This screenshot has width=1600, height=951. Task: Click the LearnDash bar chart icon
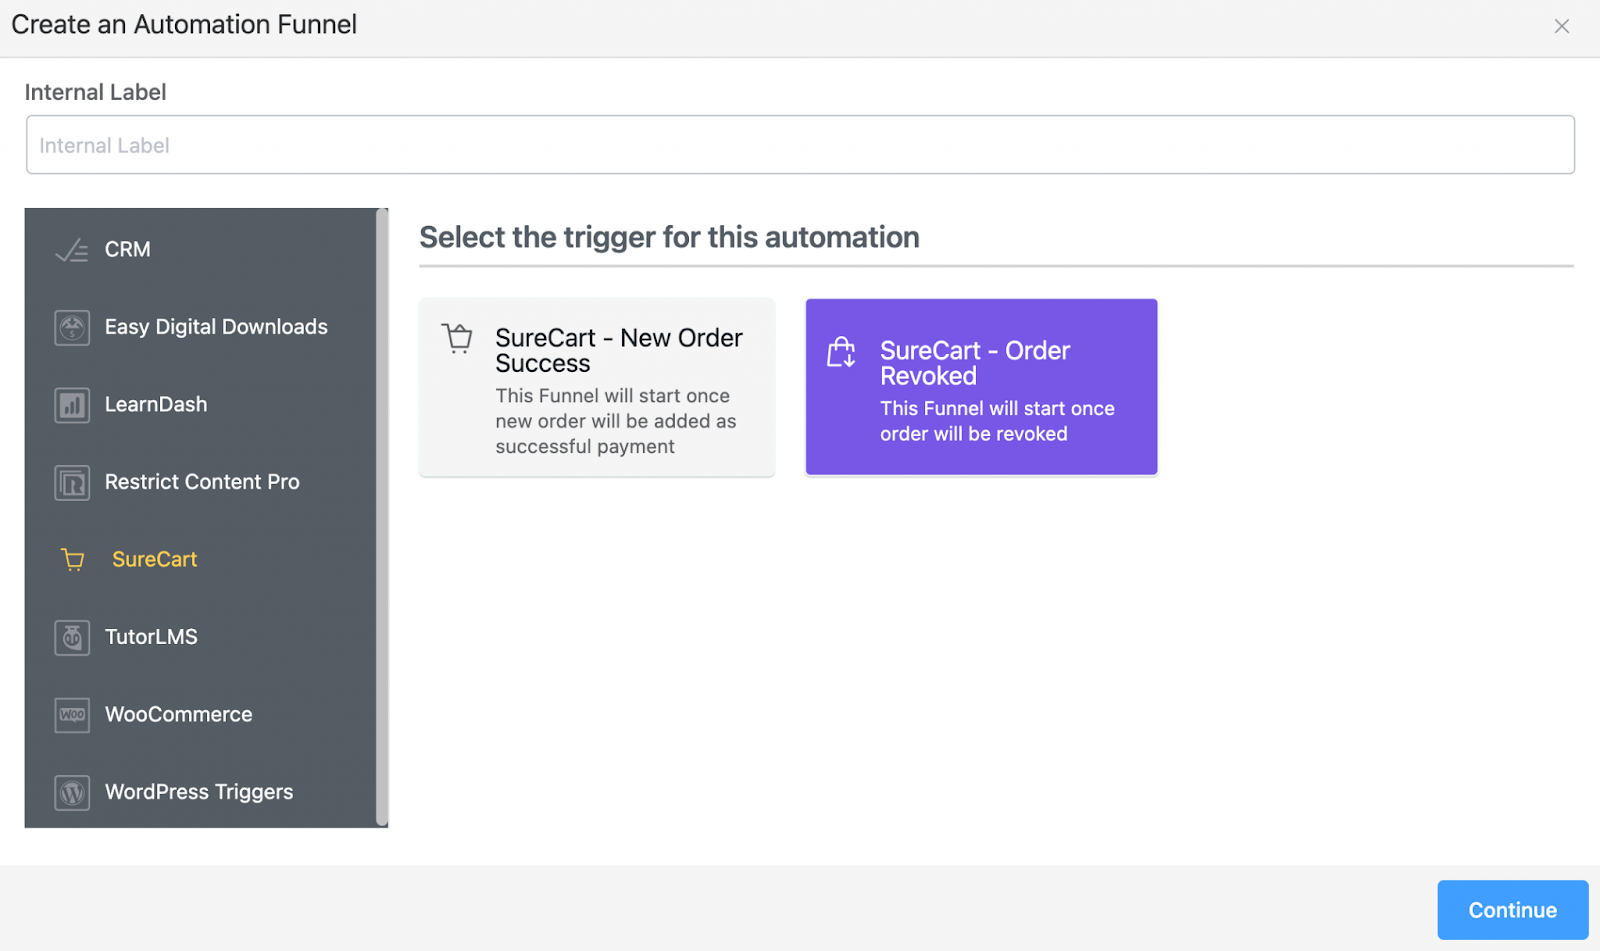(72, 405)
